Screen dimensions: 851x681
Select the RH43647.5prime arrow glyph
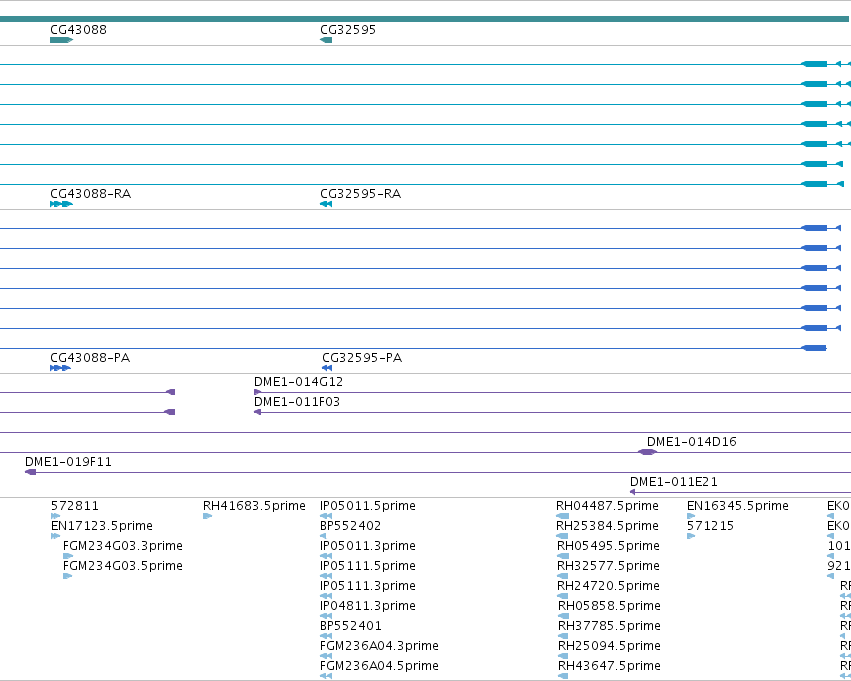click(563, 676)
